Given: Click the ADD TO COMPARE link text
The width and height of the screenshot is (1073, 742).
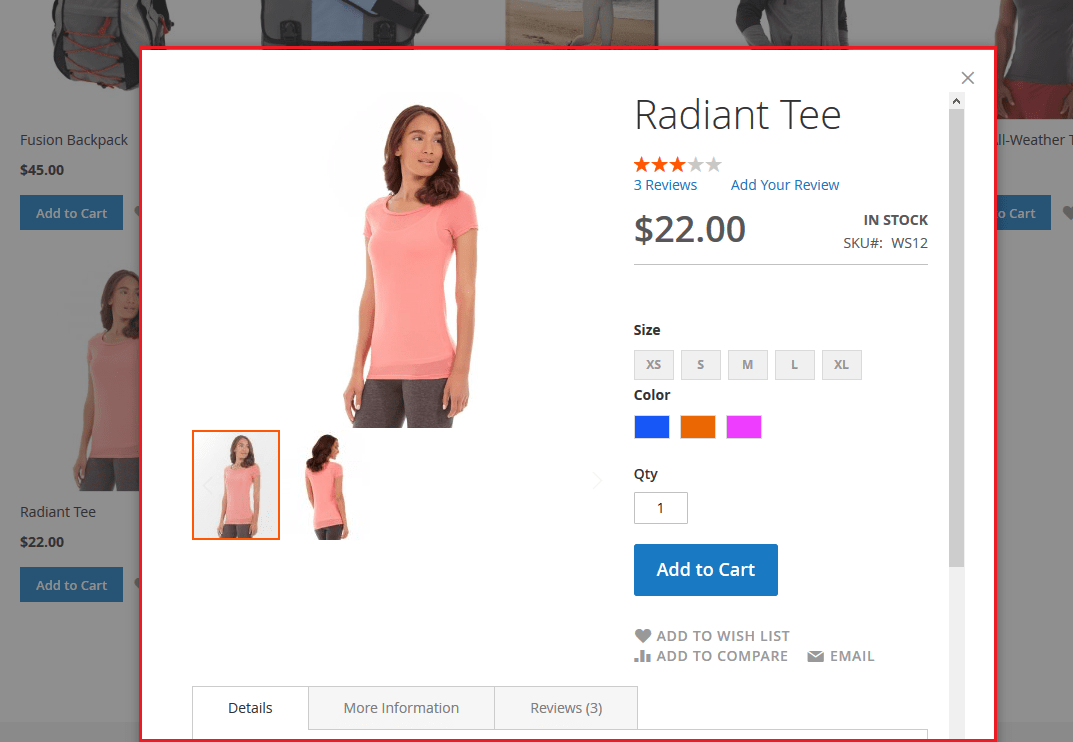Looking at the screenshot, I should 722,656.
